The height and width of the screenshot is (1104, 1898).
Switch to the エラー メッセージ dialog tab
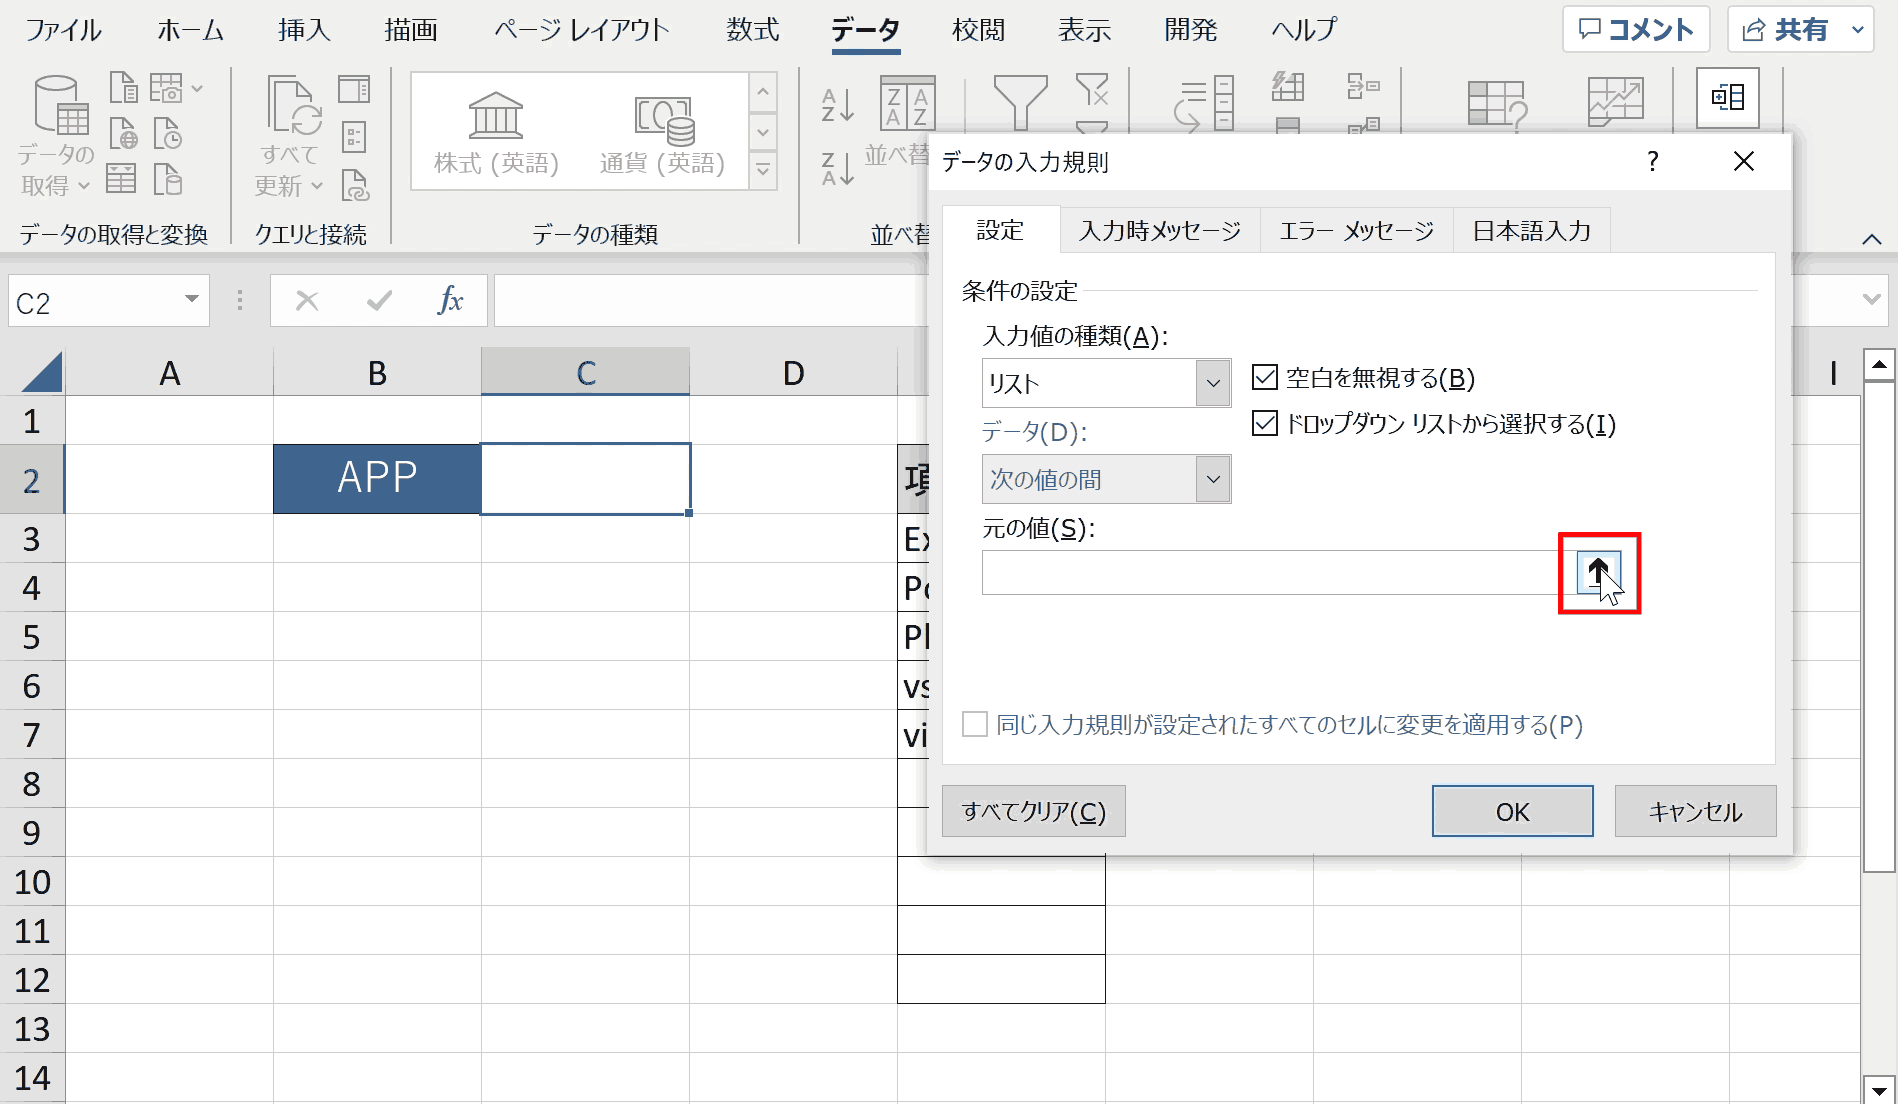point(1357,231)
